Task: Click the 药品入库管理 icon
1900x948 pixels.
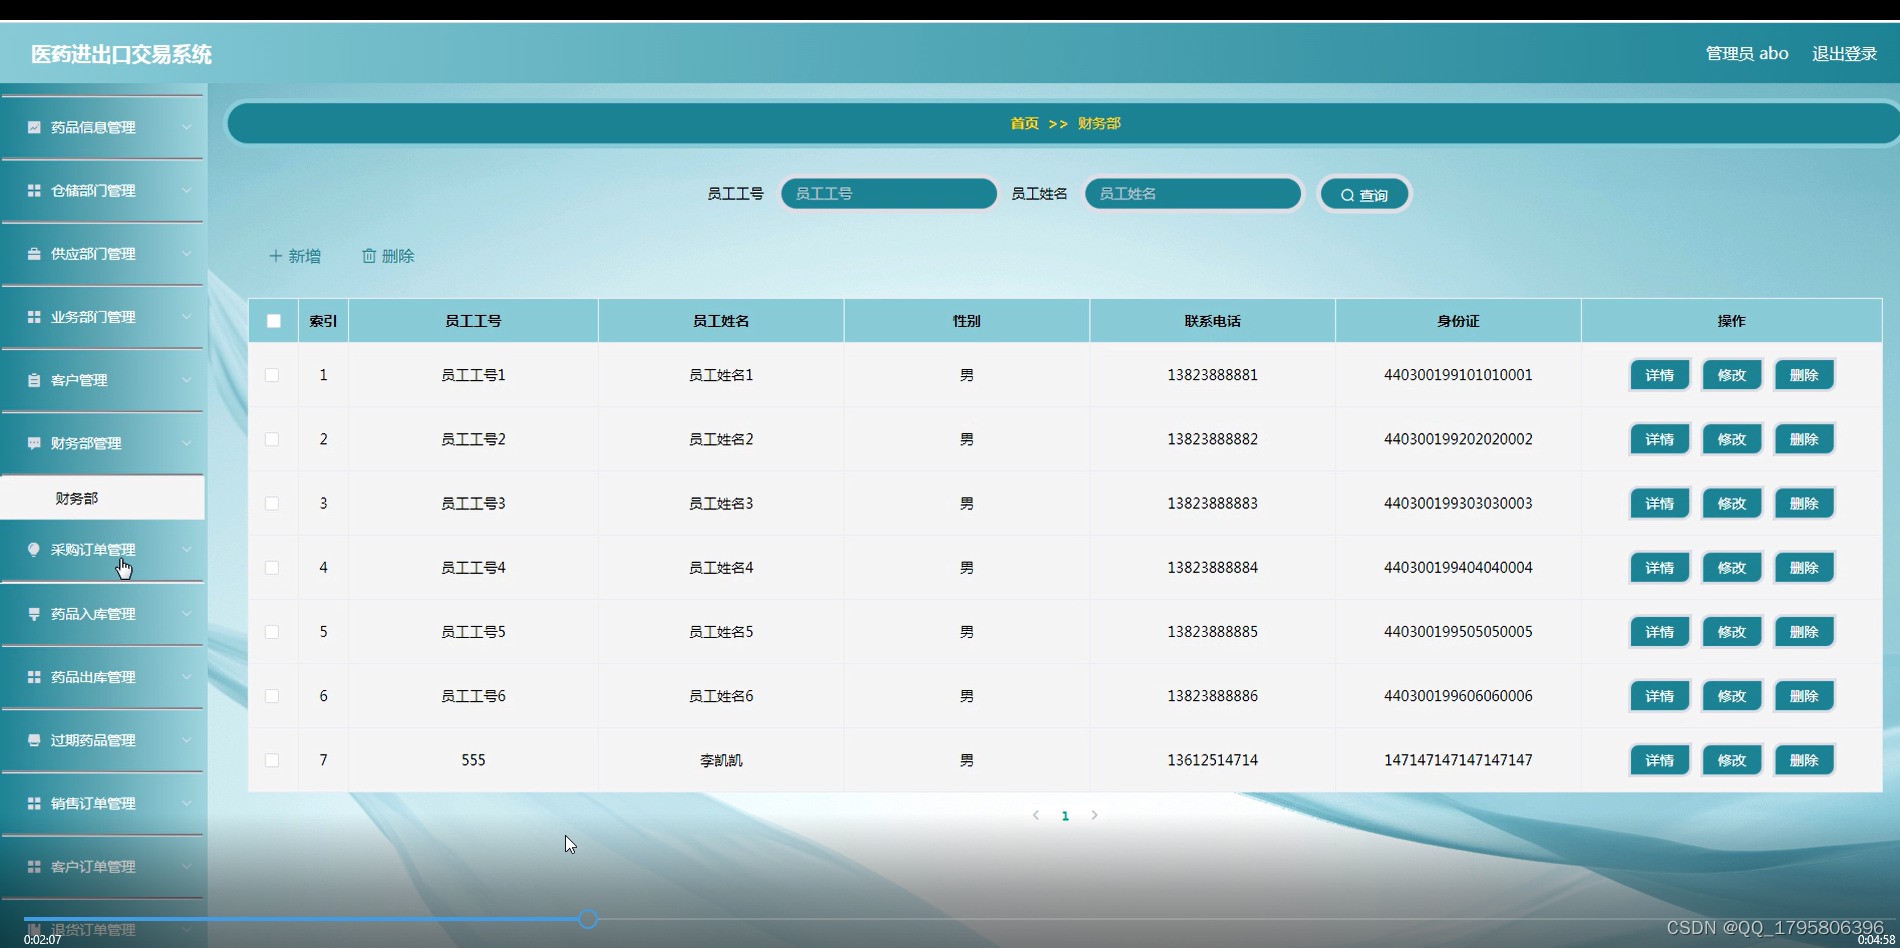Action: coord(34,613)
